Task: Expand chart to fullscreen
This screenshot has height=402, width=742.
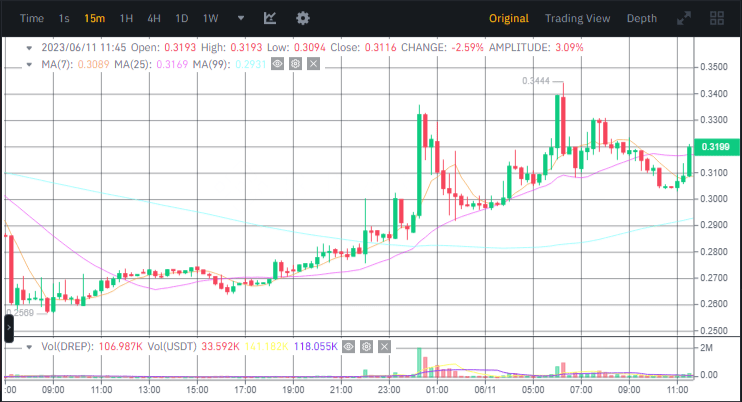Action: tap(684, 18)
